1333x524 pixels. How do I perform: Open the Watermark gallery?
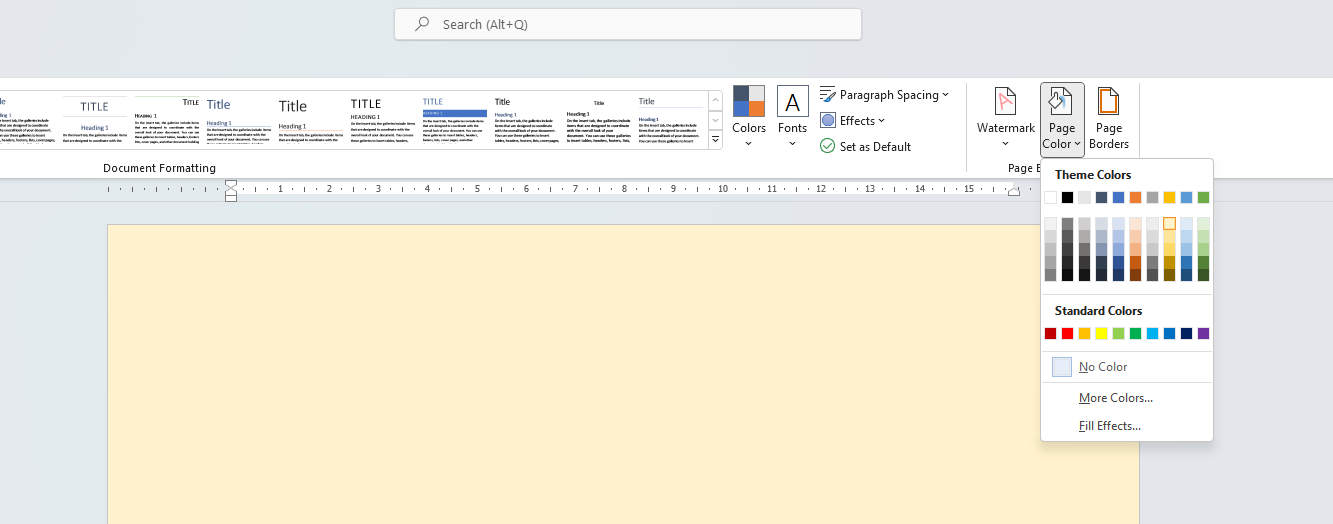[1005, 116]
